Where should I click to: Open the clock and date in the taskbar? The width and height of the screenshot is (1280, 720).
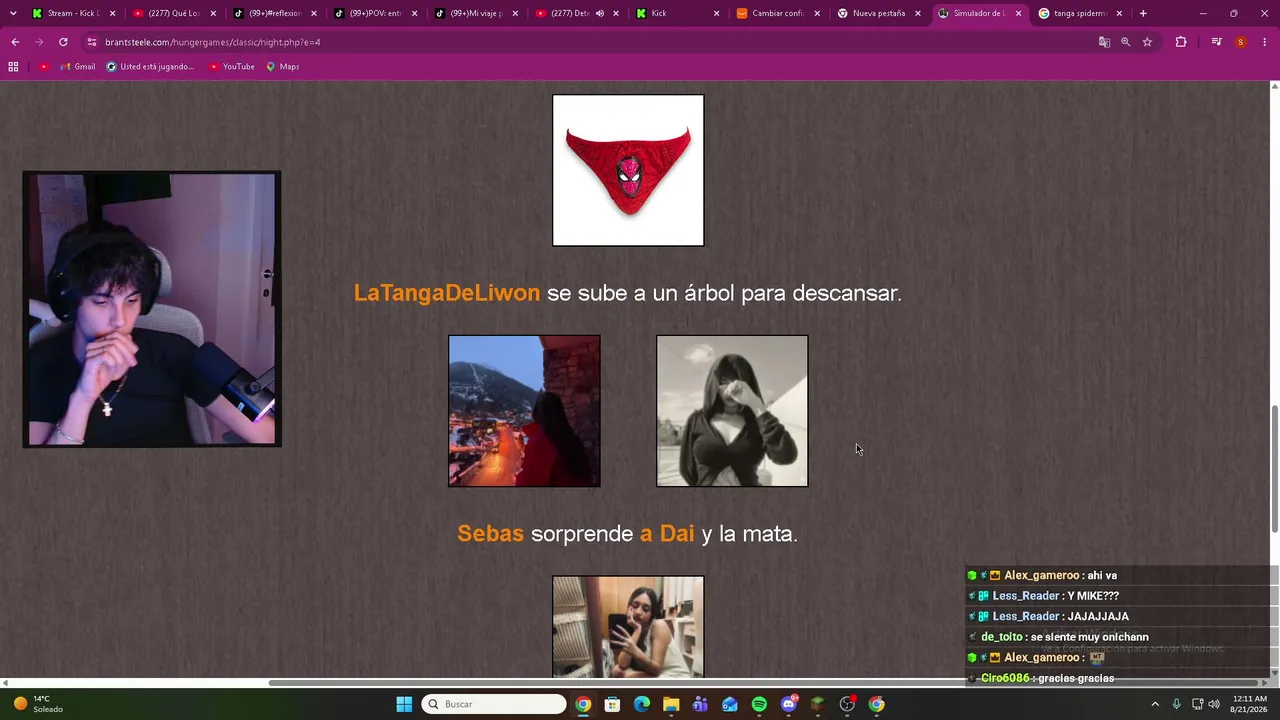click(x=1250, y=704)
